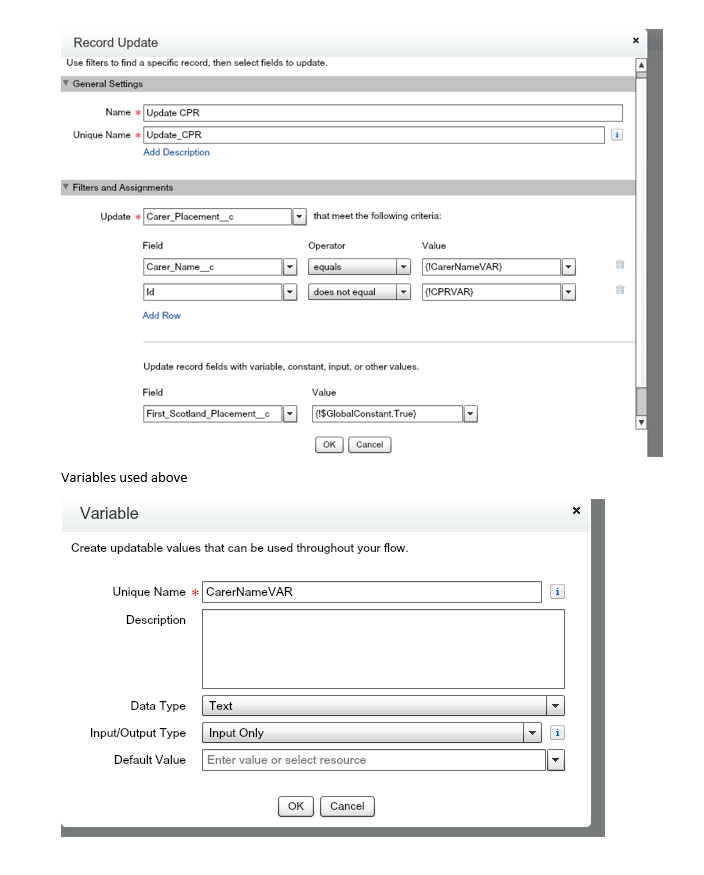Viewport: 704px width, 875px height.
Task: Open the {!CarerNameVAR} value dropdown
Action: (569, 267)
